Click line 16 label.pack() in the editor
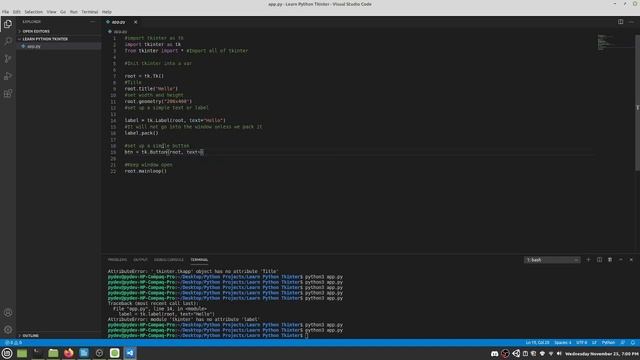This screenshot has height=360, width=640. 141,133
